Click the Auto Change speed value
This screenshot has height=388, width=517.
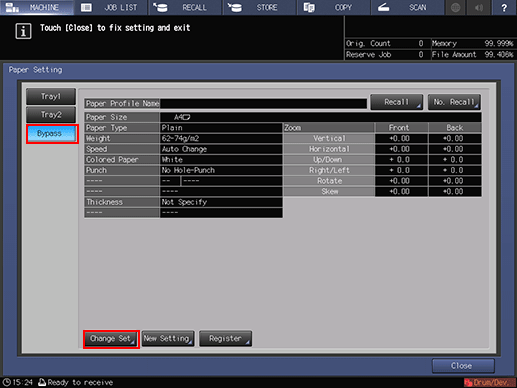click(x=221, y=149)
